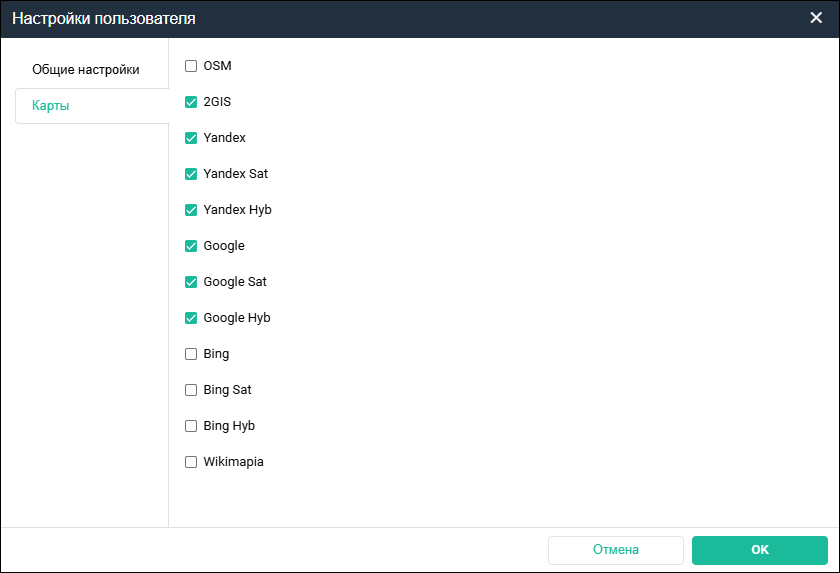Viewport: 840px width, 573px height.
Task: Click the Bing Hyb label text
Action: point(229,426)
